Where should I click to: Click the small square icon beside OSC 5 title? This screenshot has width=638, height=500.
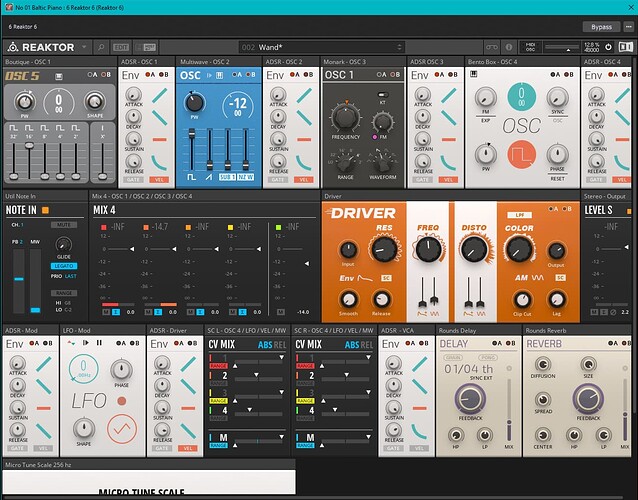pyautogui.click(x=59, y=76)
